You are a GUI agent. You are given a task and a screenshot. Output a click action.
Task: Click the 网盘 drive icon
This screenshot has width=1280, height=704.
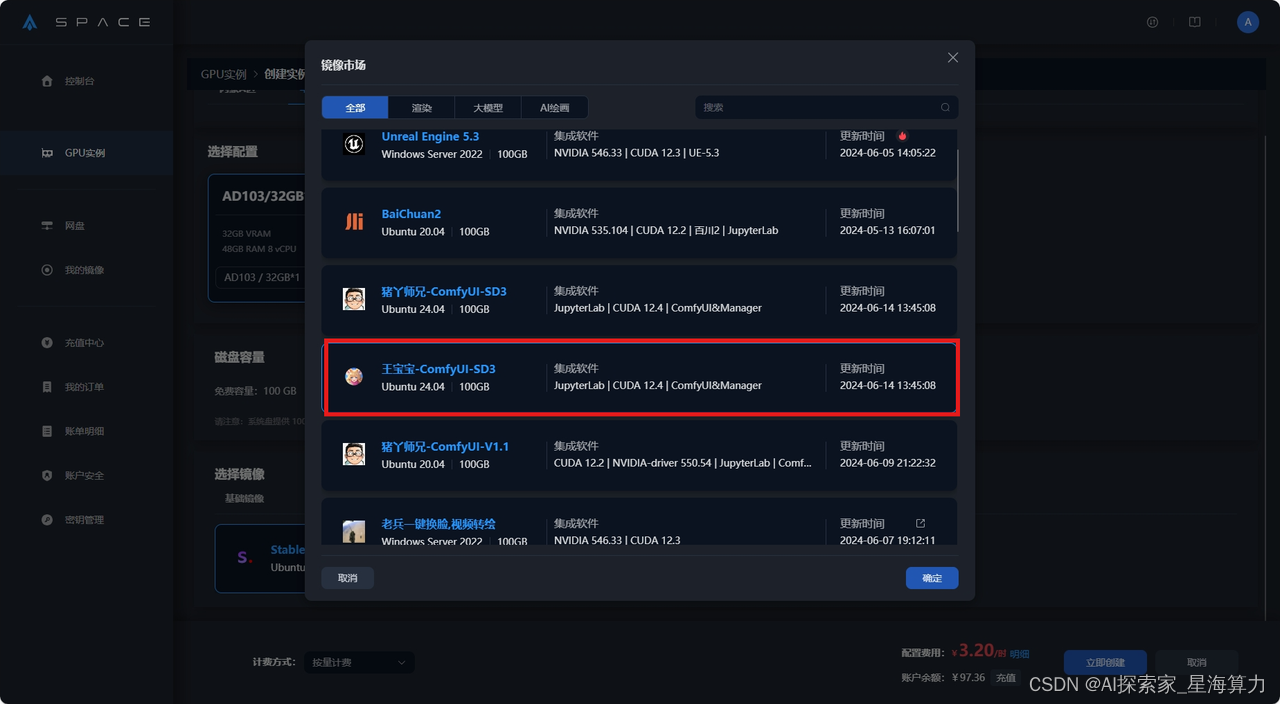click(47, 226)
